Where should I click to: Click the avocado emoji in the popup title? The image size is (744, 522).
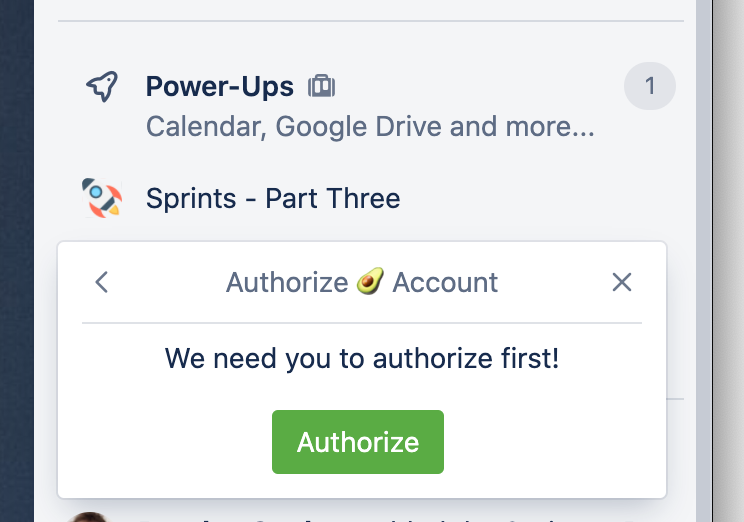(x=370, y=281)
